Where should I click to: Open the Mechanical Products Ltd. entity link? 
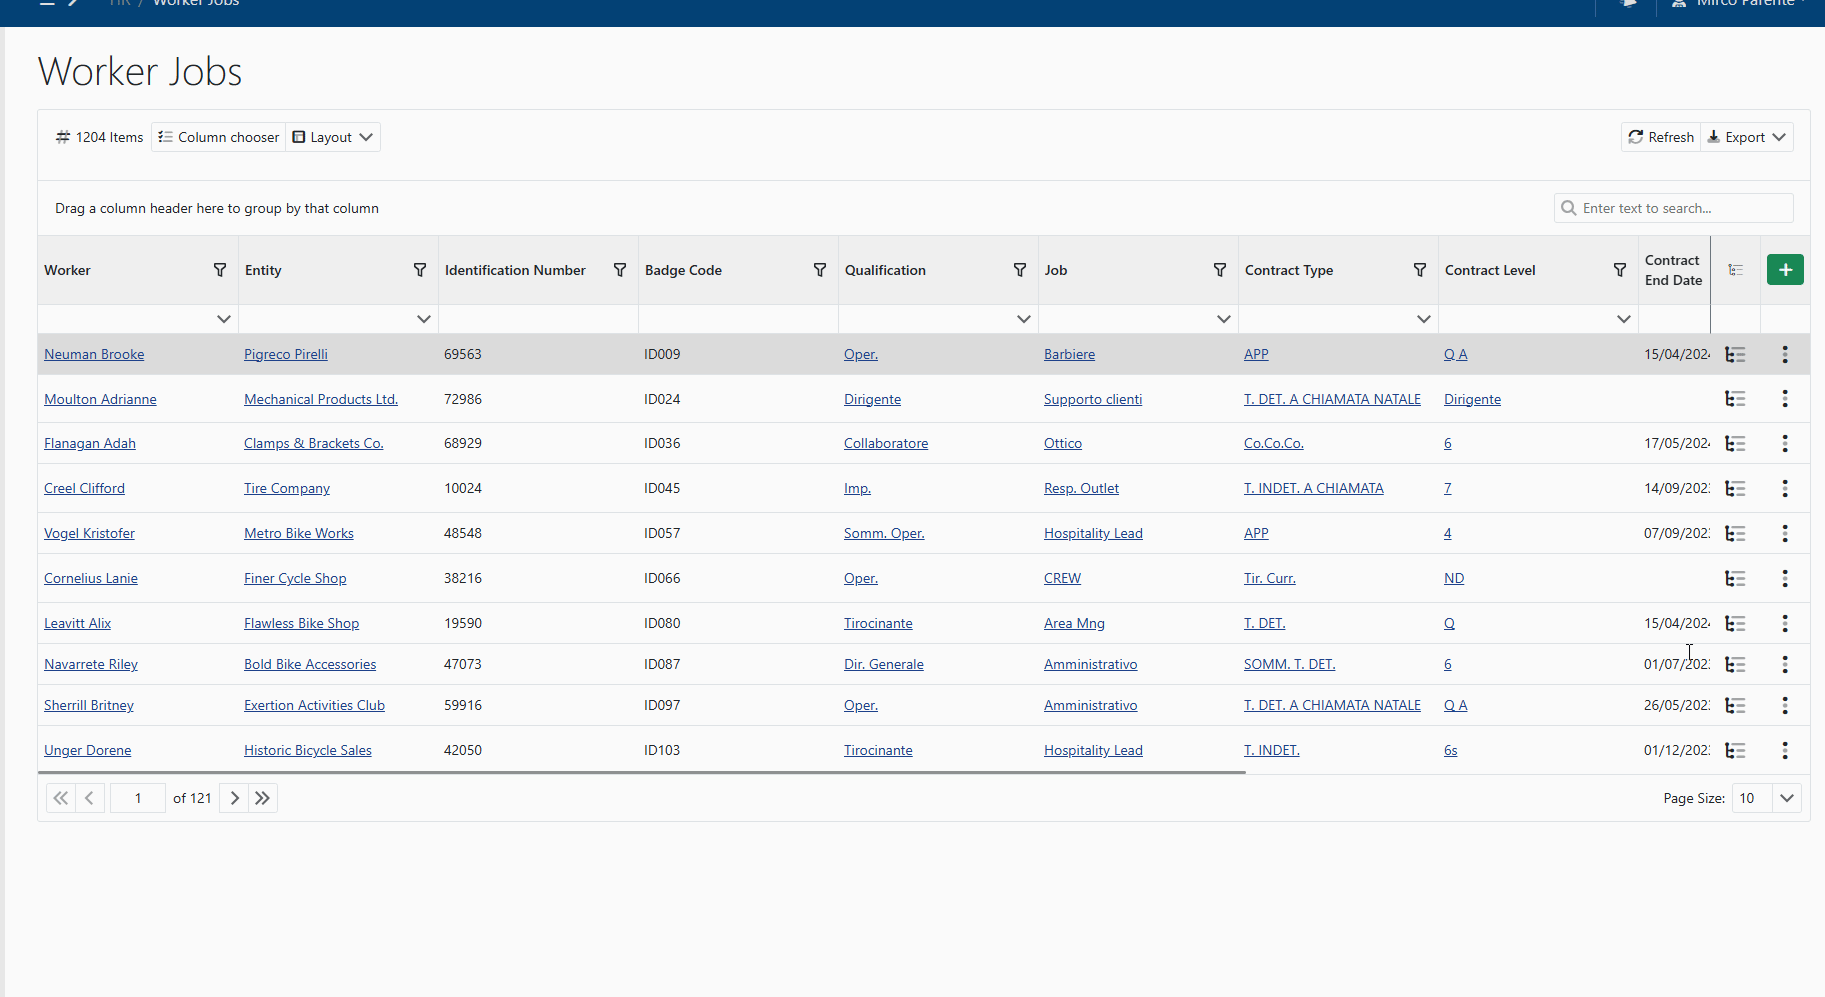tap(320, 400)
